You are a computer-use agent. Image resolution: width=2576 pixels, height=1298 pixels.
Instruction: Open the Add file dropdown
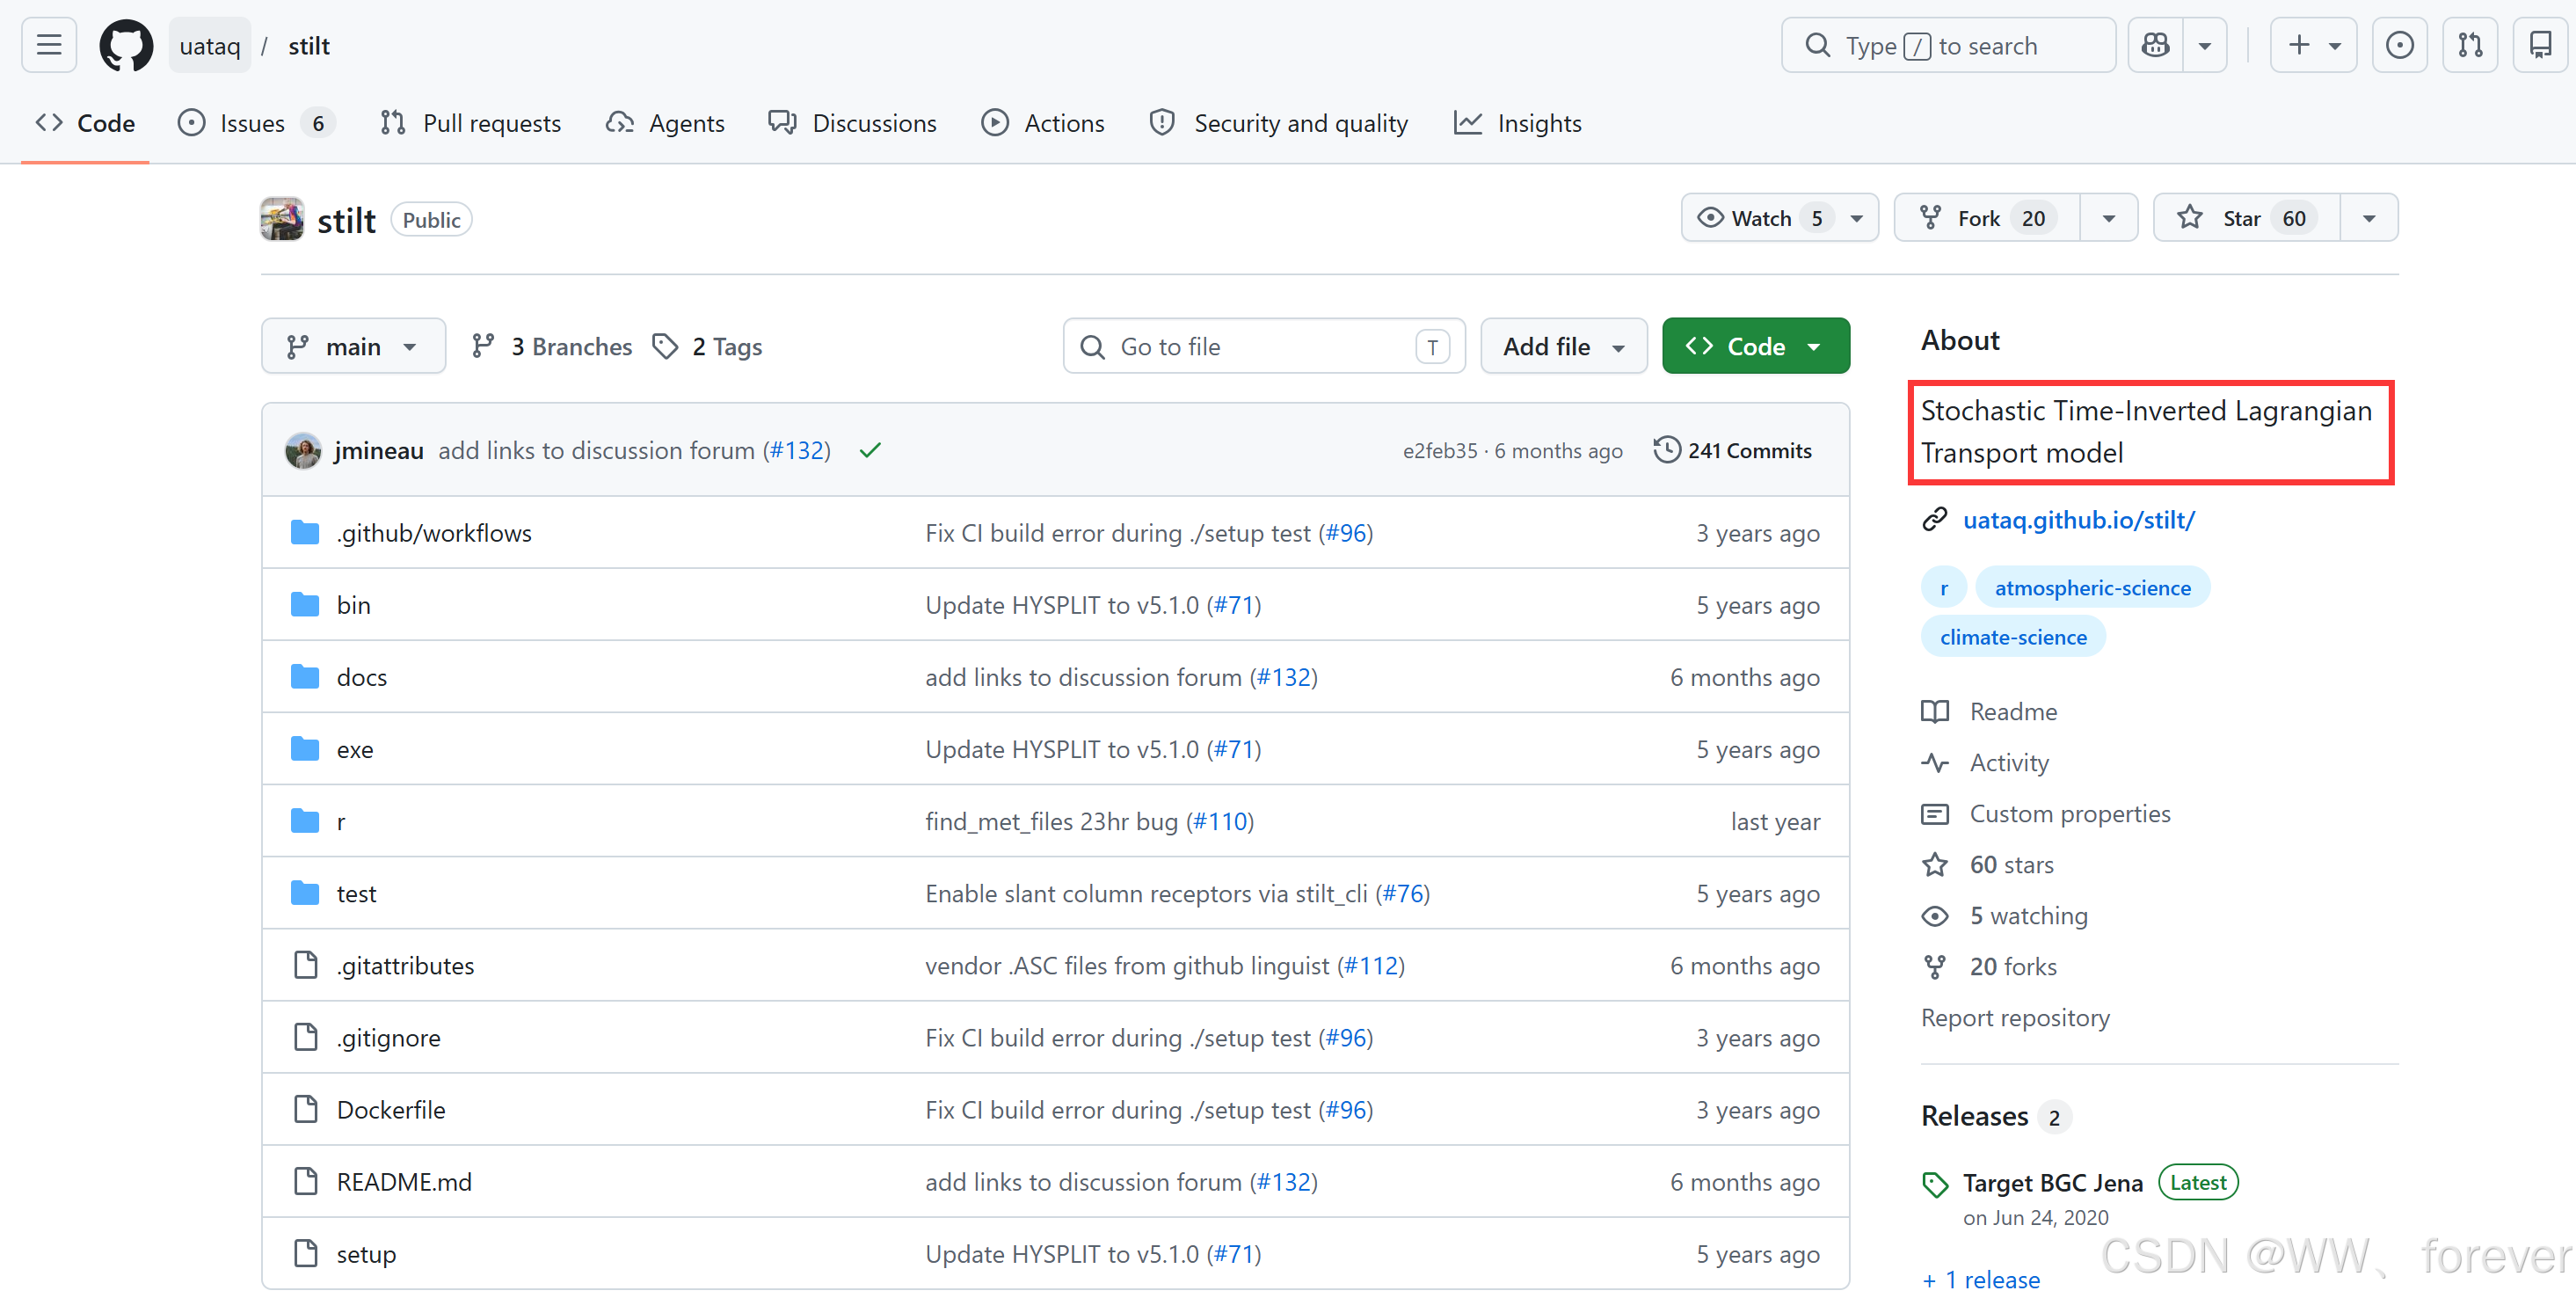[x=1562, y=346]
